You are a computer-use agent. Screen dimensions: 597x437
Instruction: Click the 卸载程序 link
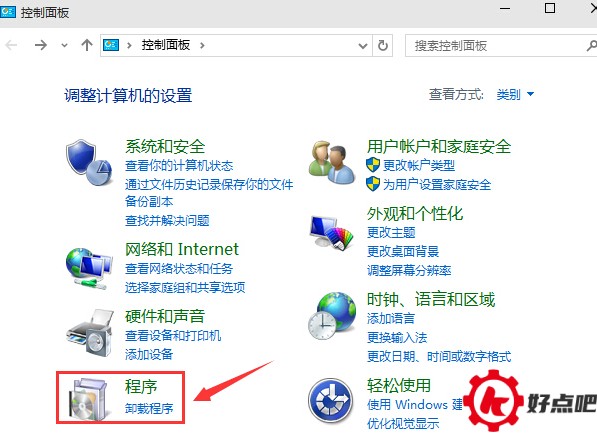pyautogui.click(x=149, y=408)
